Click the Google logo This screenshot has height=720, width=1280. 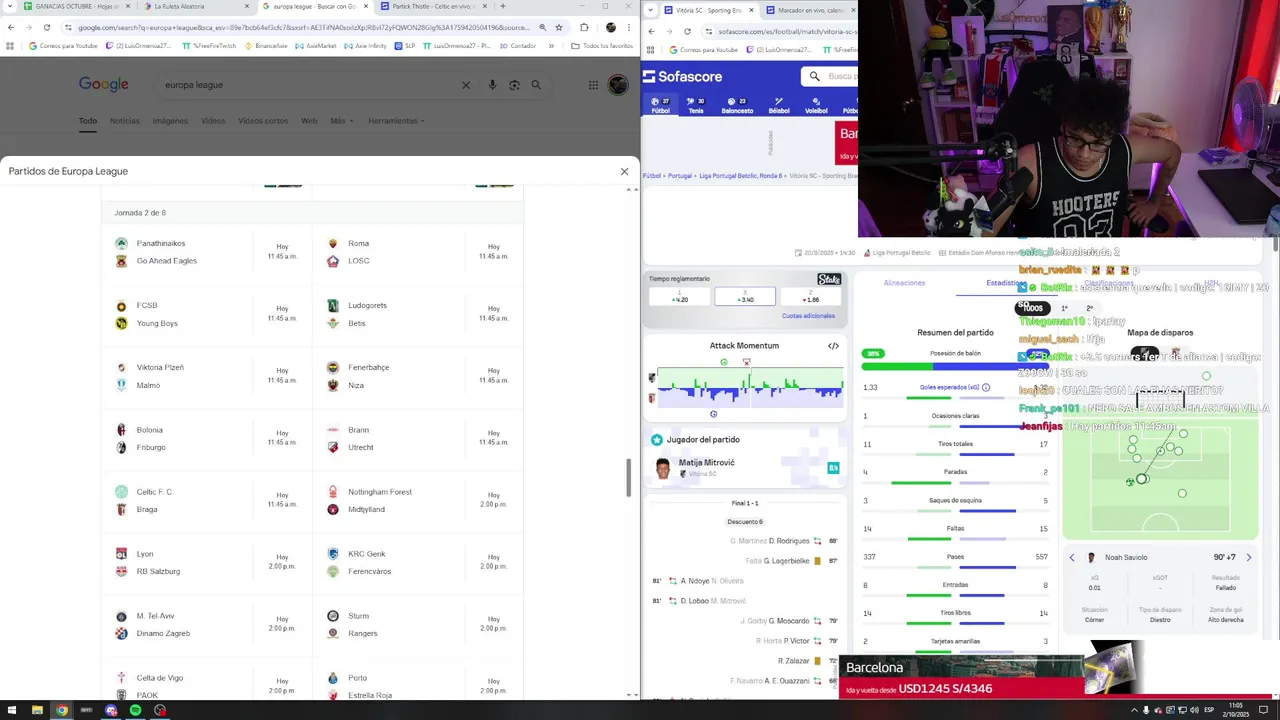tap(104, 85)
